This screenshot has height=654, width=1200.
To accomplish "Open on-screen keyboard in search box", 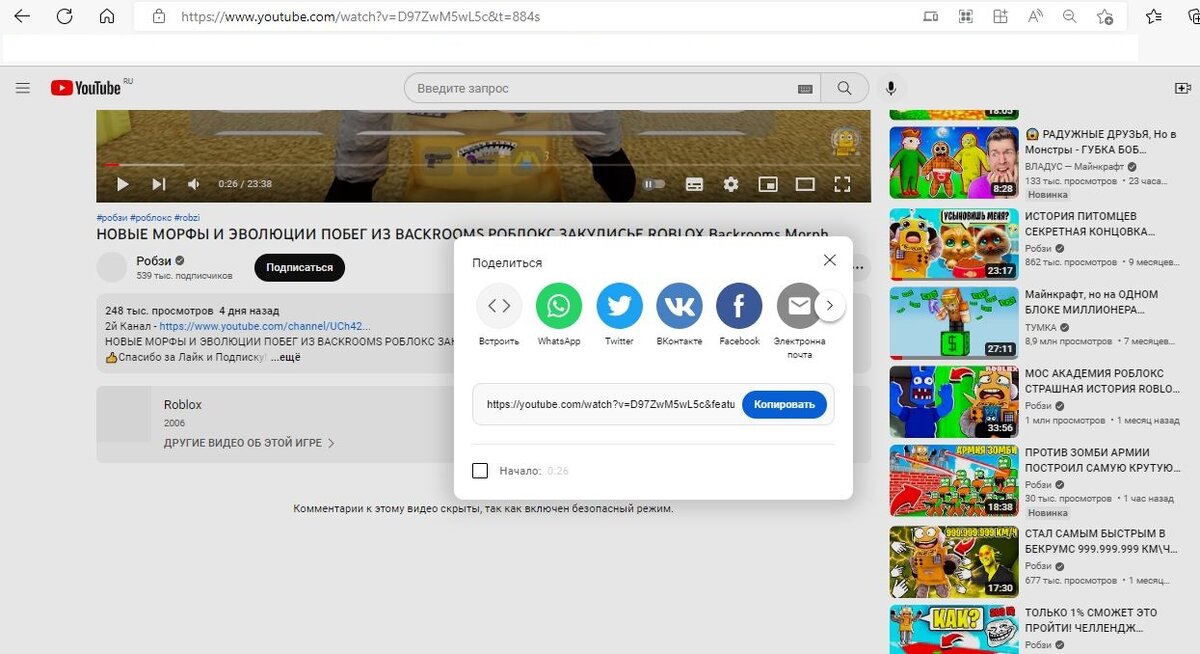I will pyautogui.click(x=805, y=89).
